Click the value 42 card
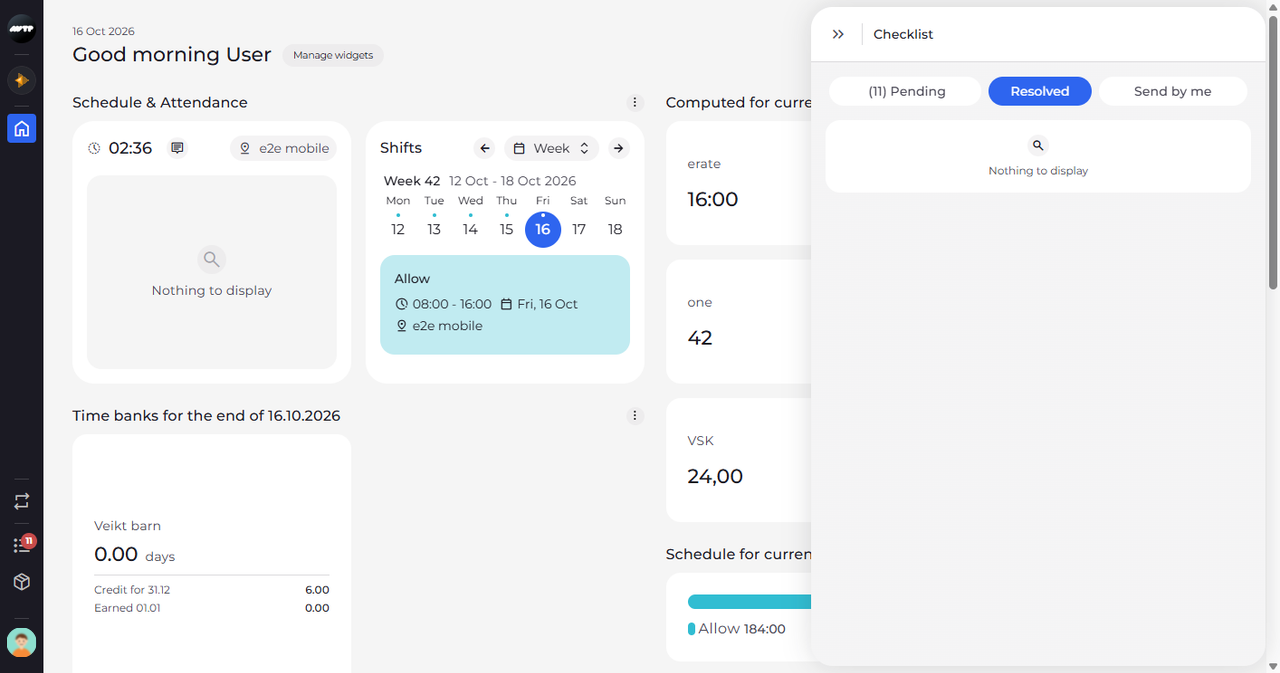 (x=739, y=321)
